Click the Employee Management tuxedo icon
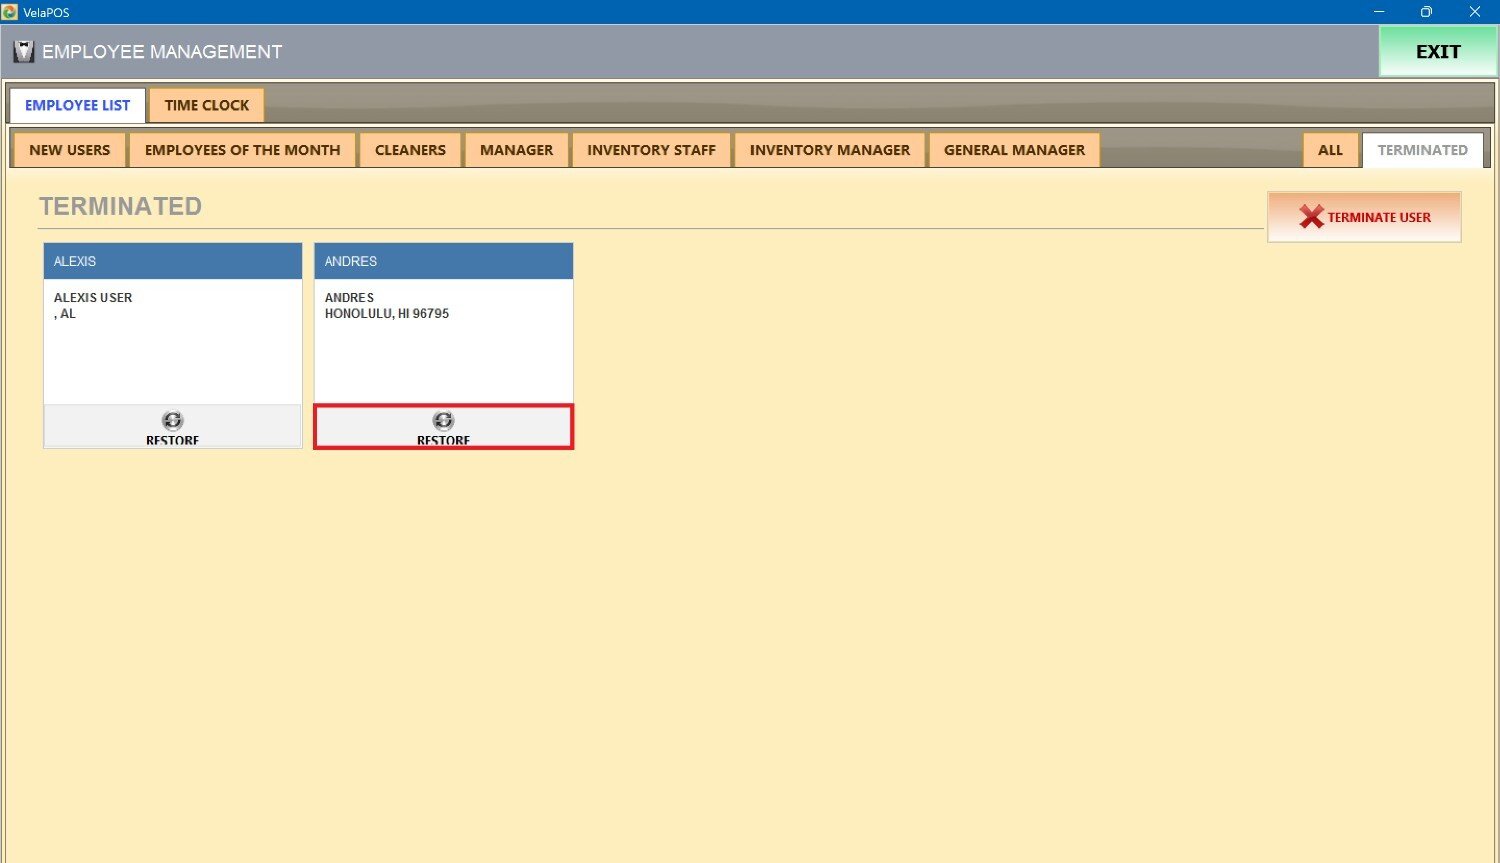 pyautogui.click(x=24, y=52)
